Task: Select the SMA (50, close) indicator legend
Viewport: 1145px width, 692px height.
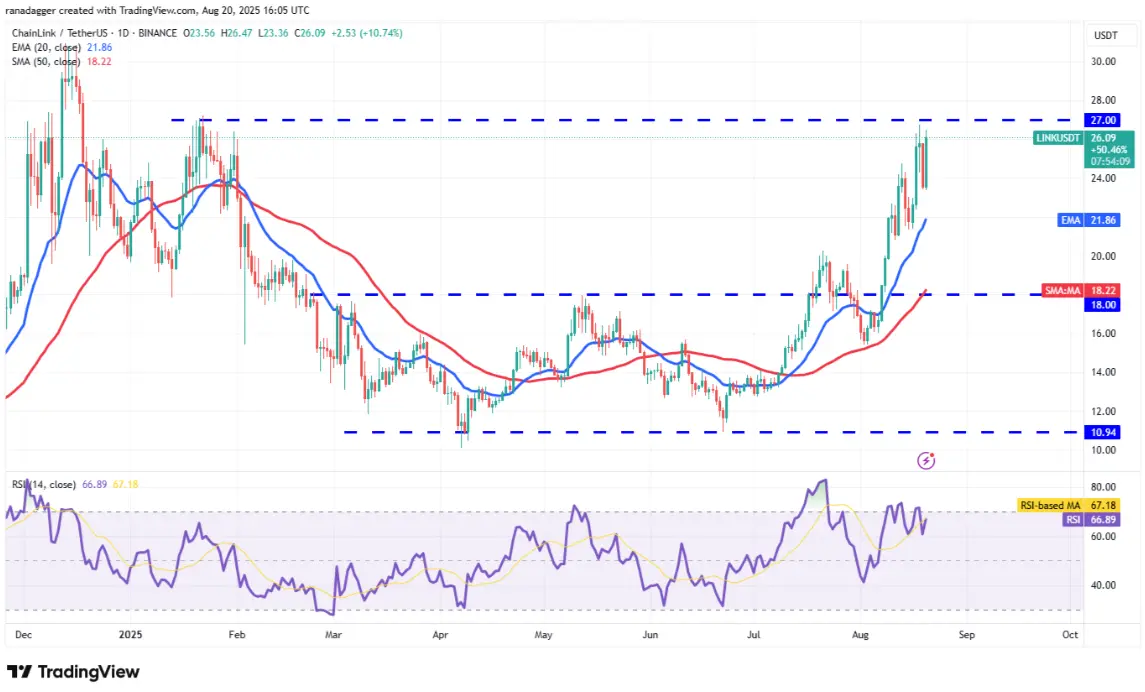Action: (x=62, y=62)
